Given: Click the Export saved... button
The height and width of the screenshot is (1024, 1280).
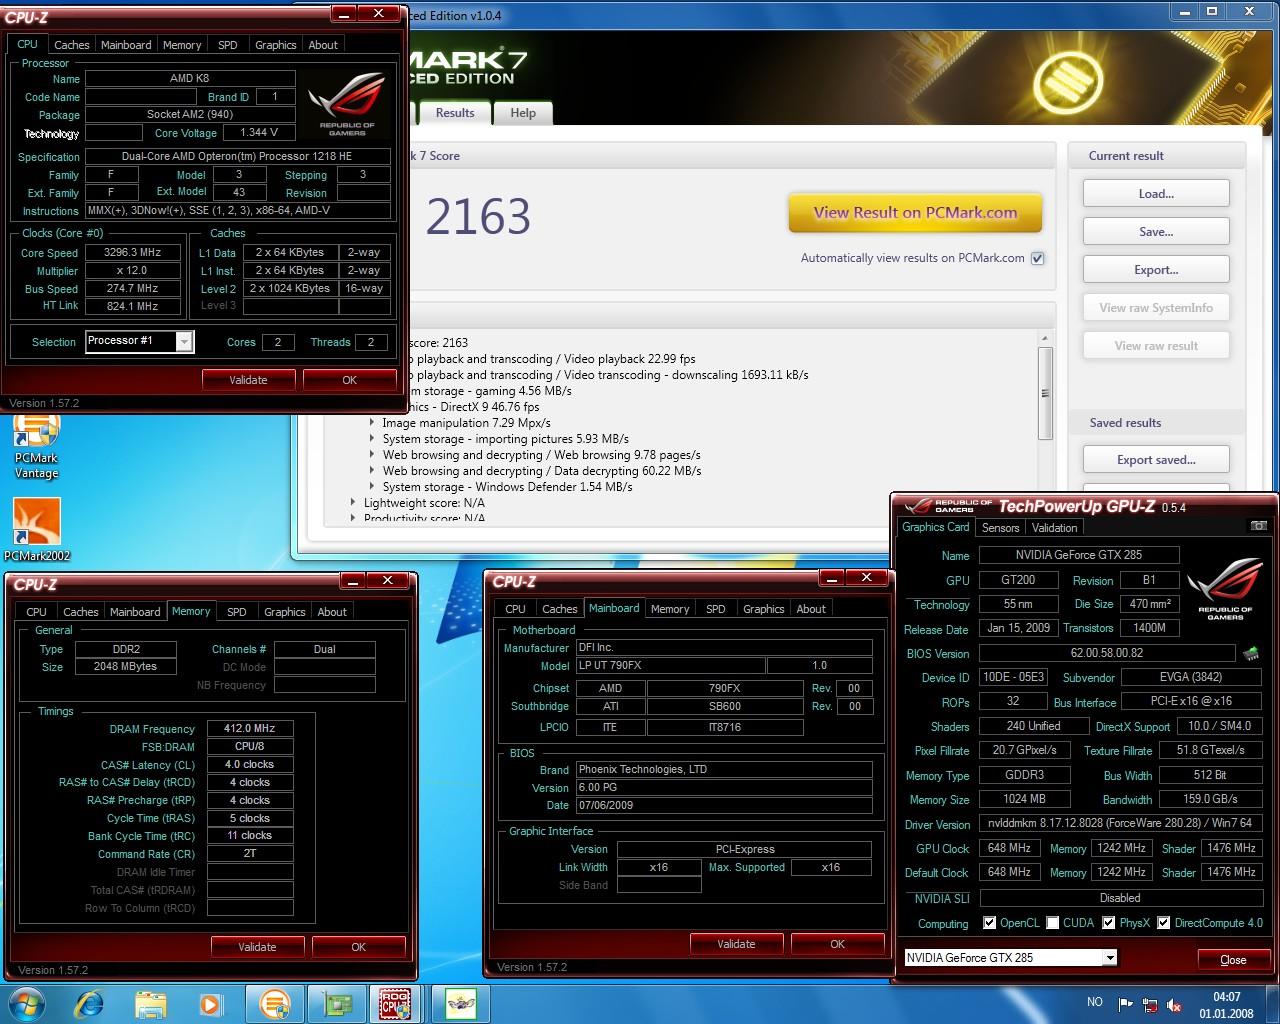Looking at the screenshot, I should (x=1156, y=460).
